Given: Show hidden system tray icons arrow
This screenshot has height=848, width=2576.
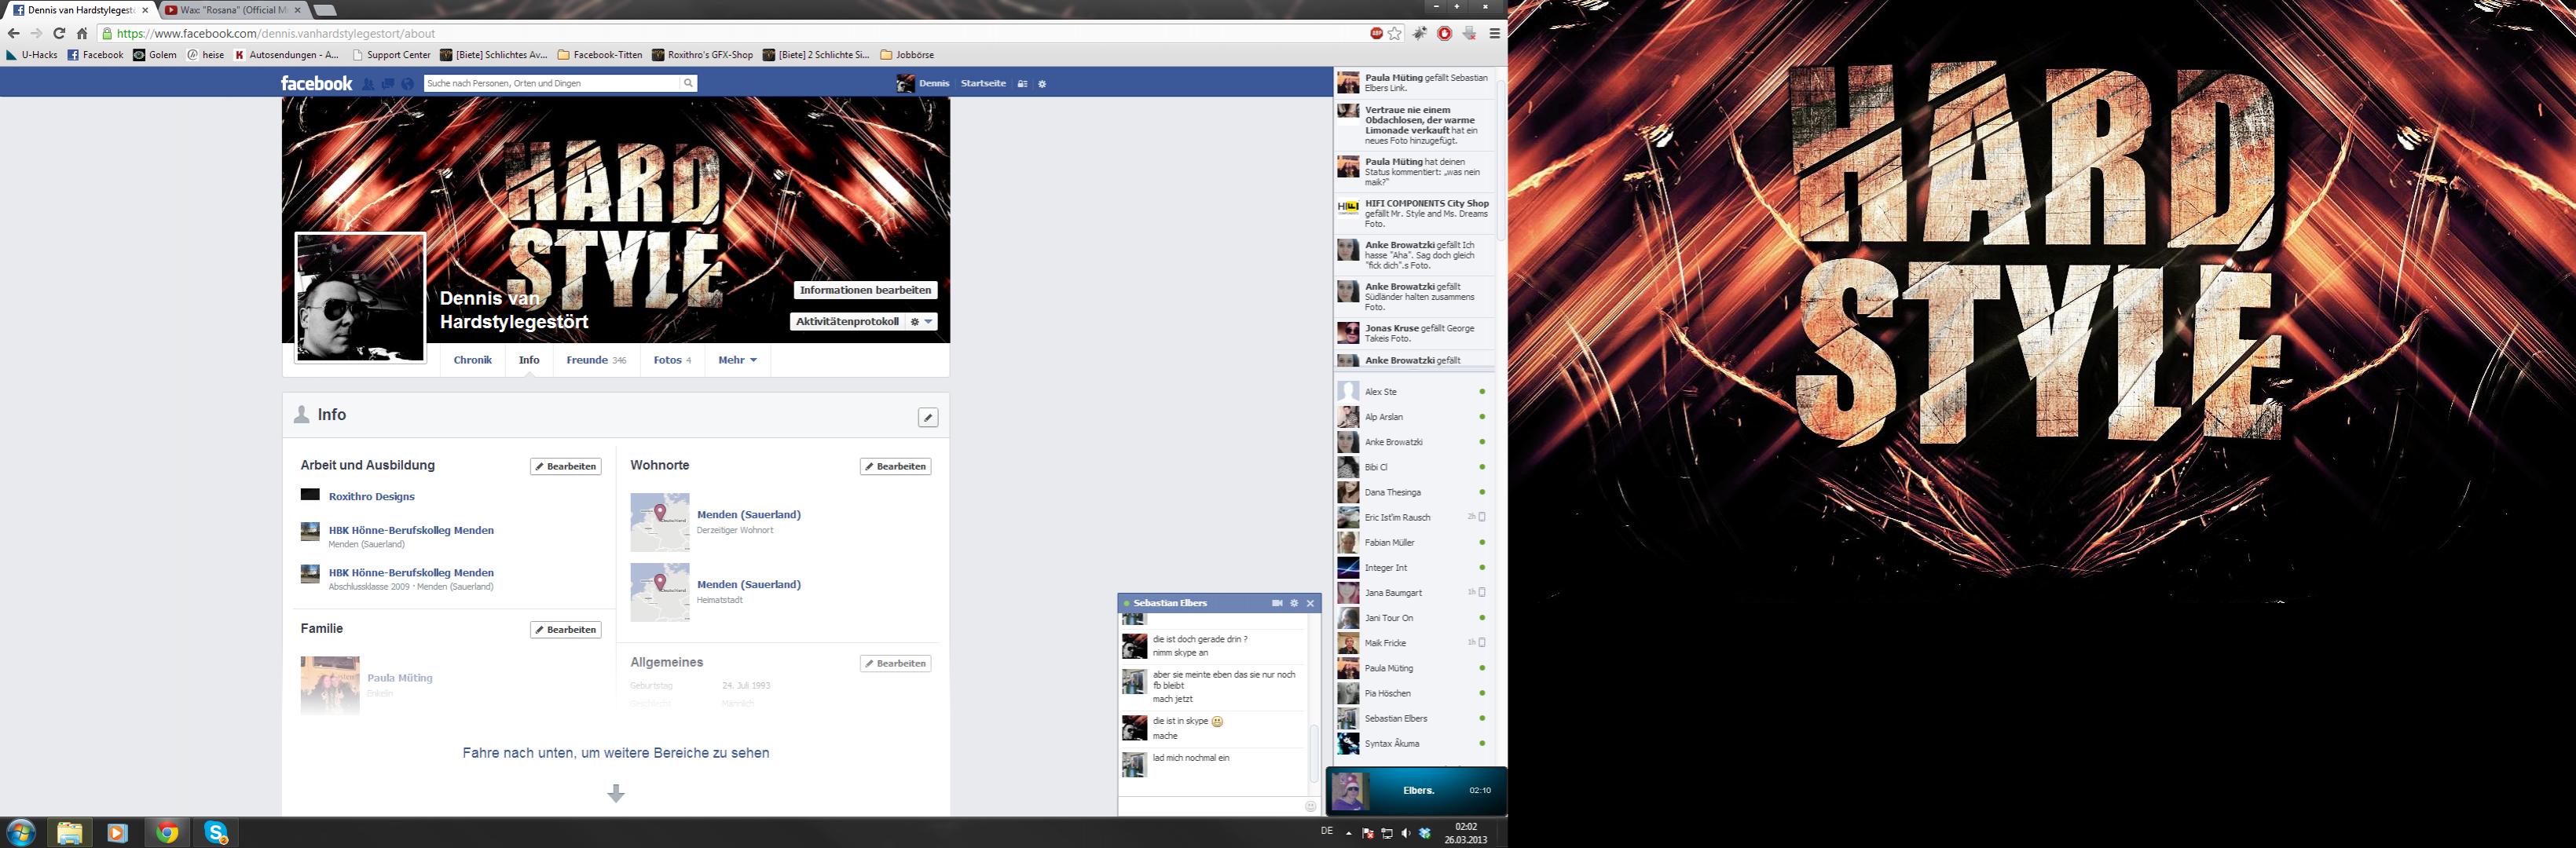Looking at the screenshot, I should pyautogui.click(x=1348, y=833).
